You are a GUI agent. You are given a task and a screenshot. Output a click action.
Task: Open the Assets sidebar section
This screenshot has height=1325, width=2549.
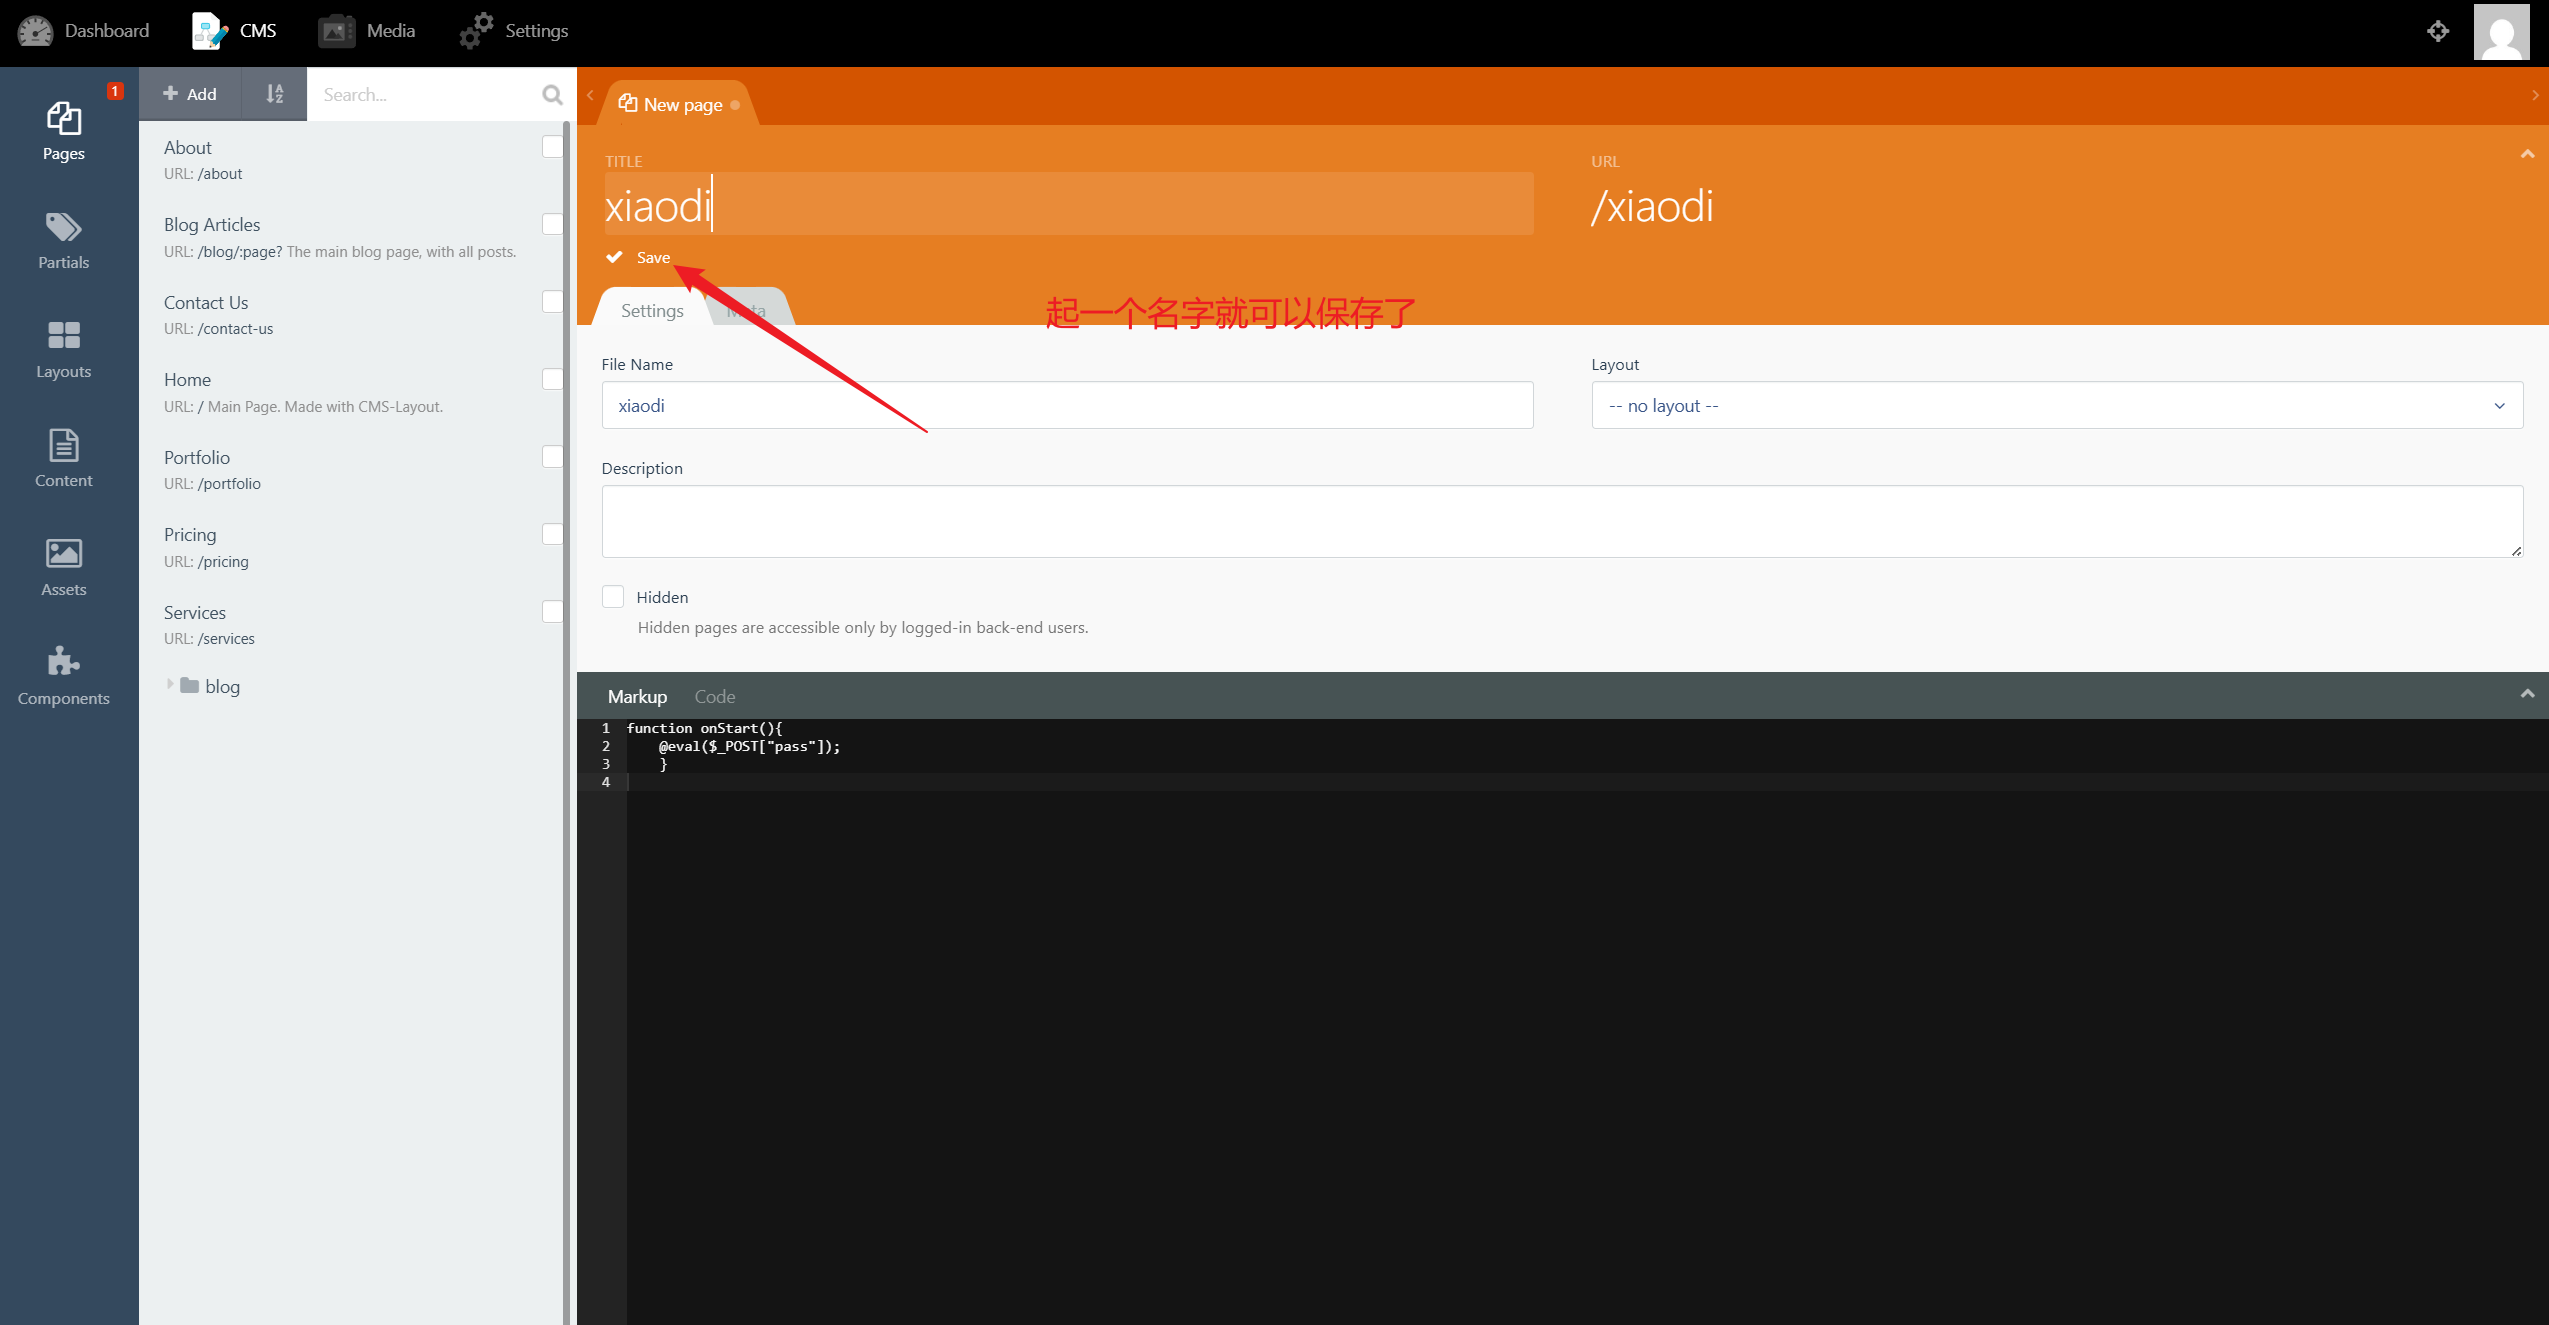click(x=63, y=567)
